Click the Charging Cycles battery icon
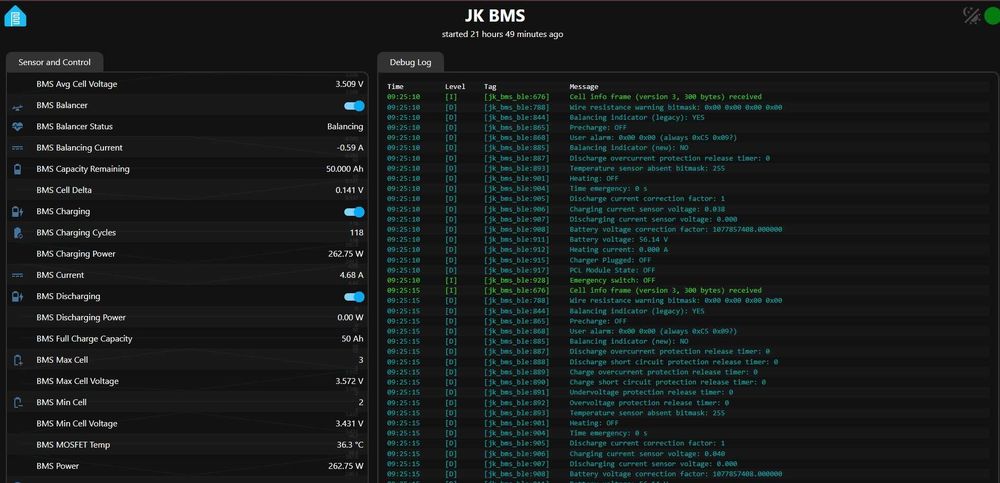Viewport: 1000px width, 483px height. (18, 233)
